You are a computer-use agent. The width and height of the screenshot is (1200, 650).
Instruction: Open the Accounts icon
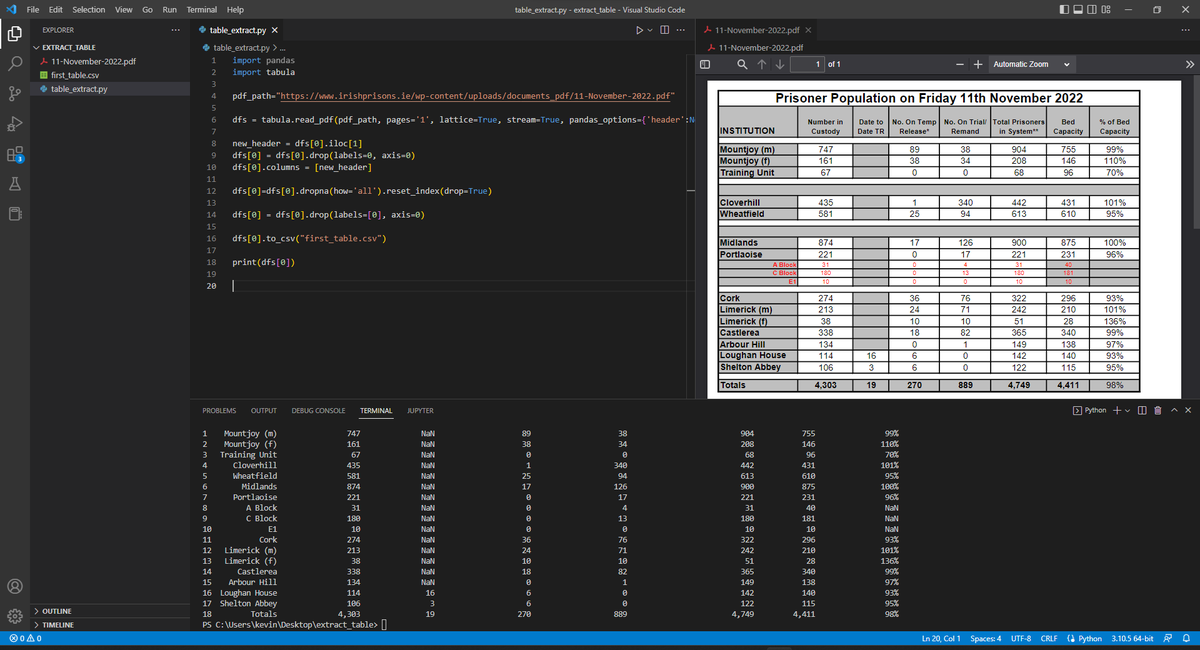click(x=15, y=586)
